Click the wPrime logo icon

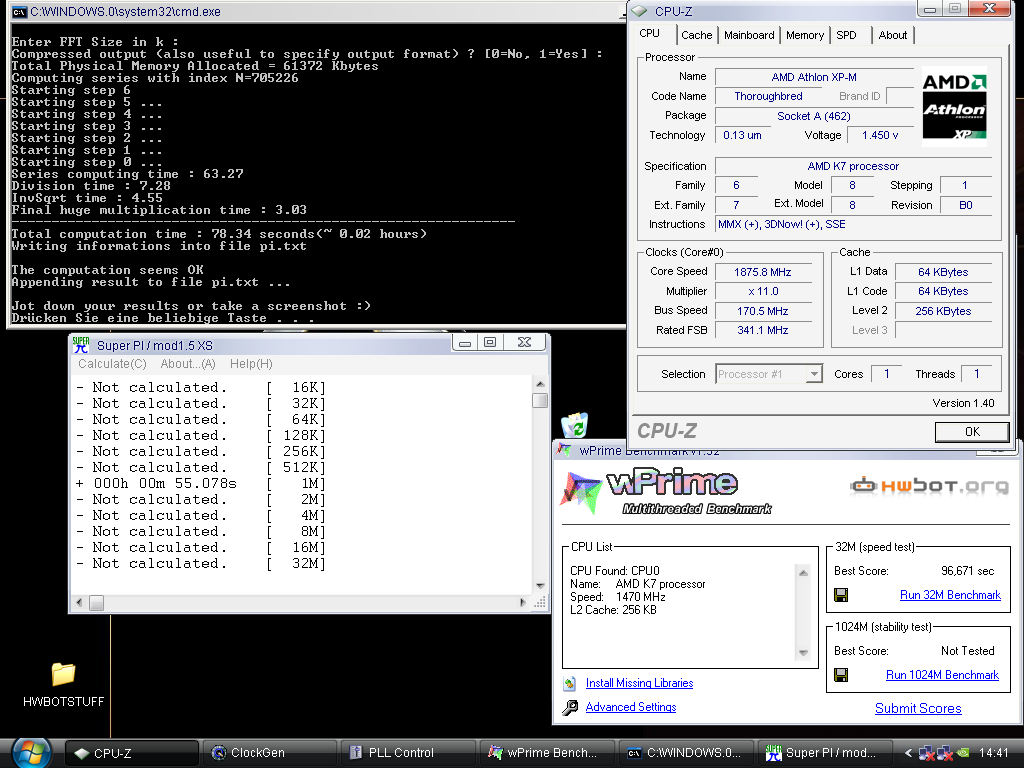click(581, 492)
